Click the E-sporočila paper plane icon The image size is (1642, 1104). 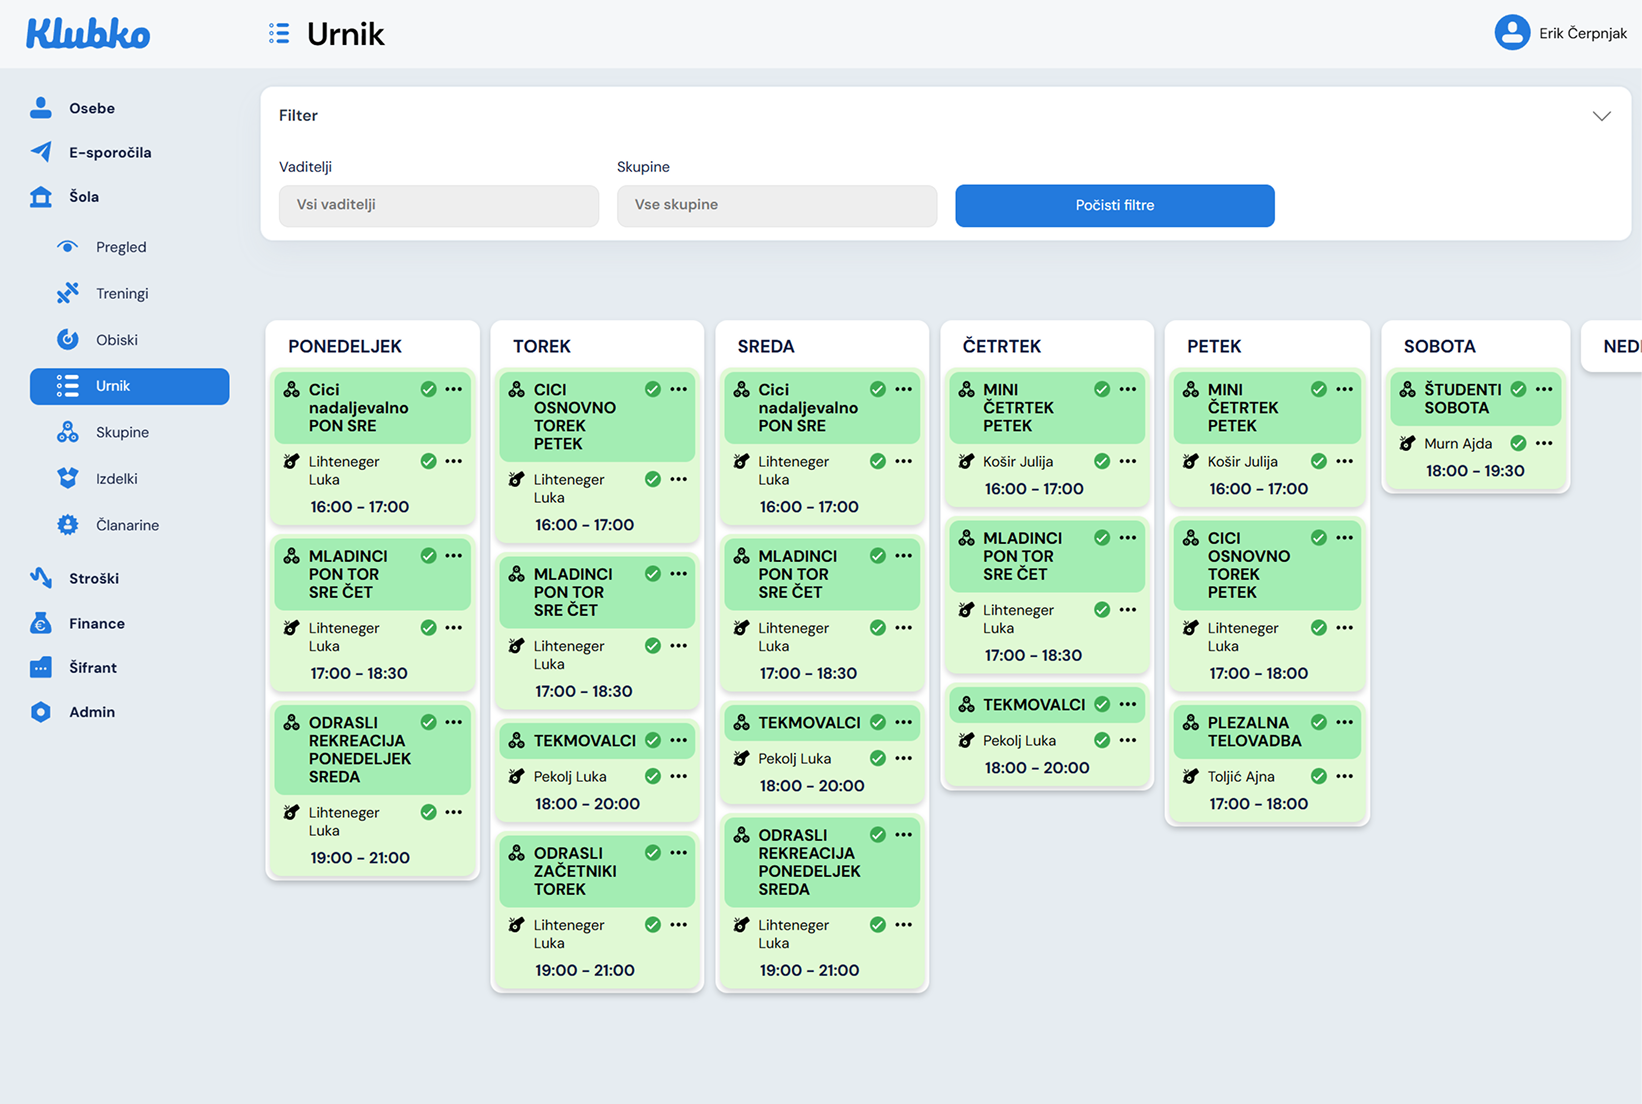coord(41,152)
